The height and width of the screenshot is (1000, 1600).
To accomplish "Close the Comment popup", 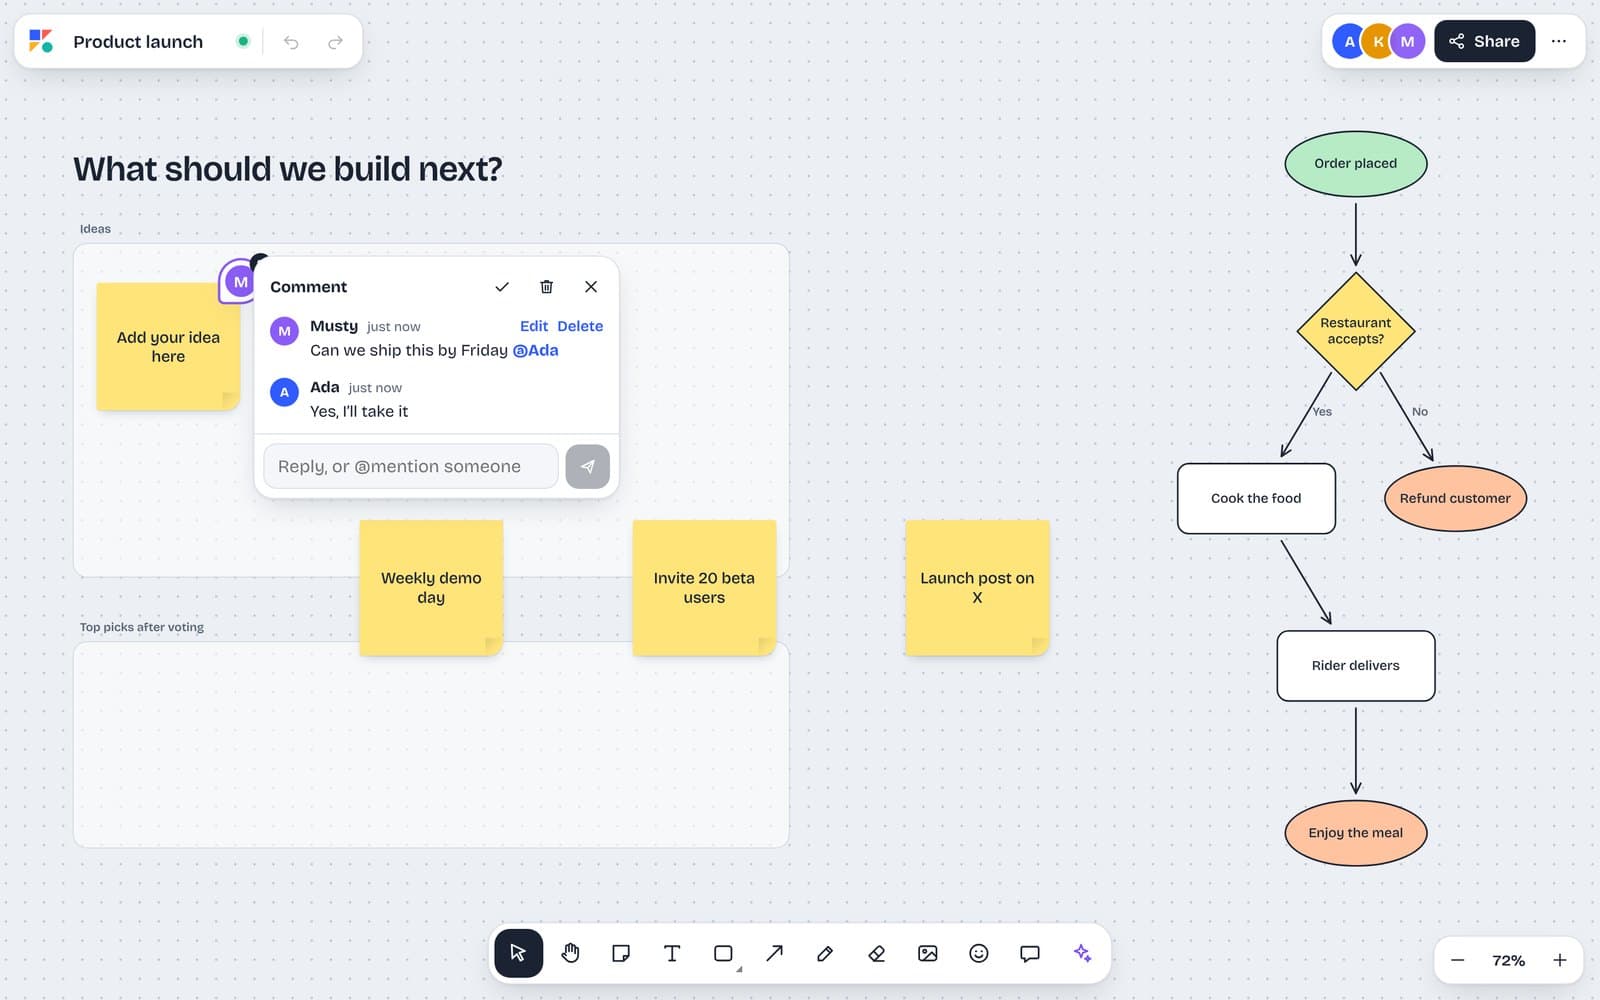I will (591, 287).
